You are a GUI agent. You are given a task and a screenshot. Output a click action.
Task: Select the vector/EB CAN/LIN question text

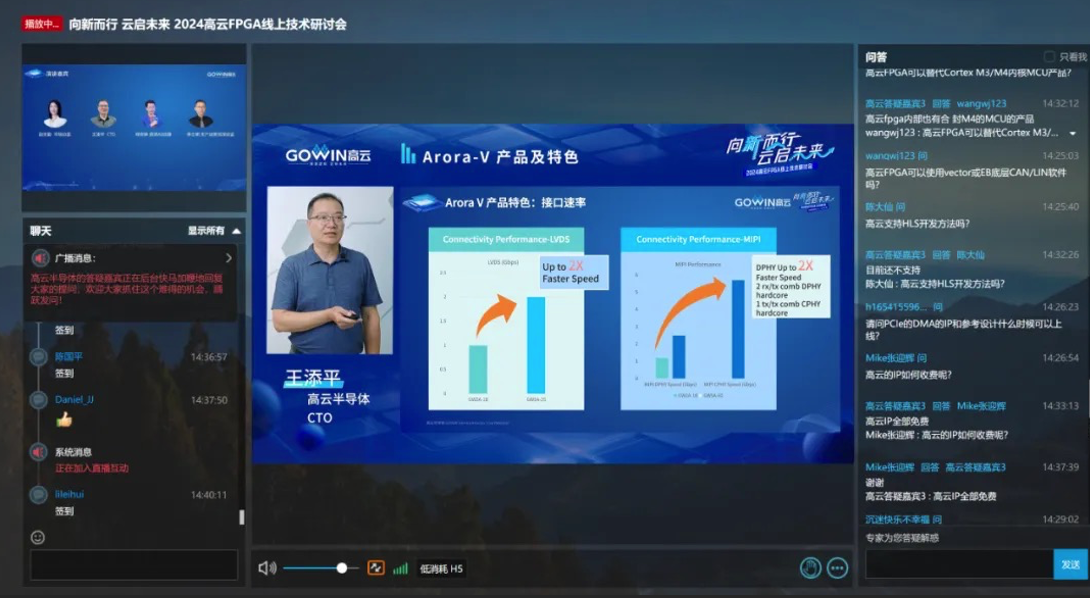(966, 179)
